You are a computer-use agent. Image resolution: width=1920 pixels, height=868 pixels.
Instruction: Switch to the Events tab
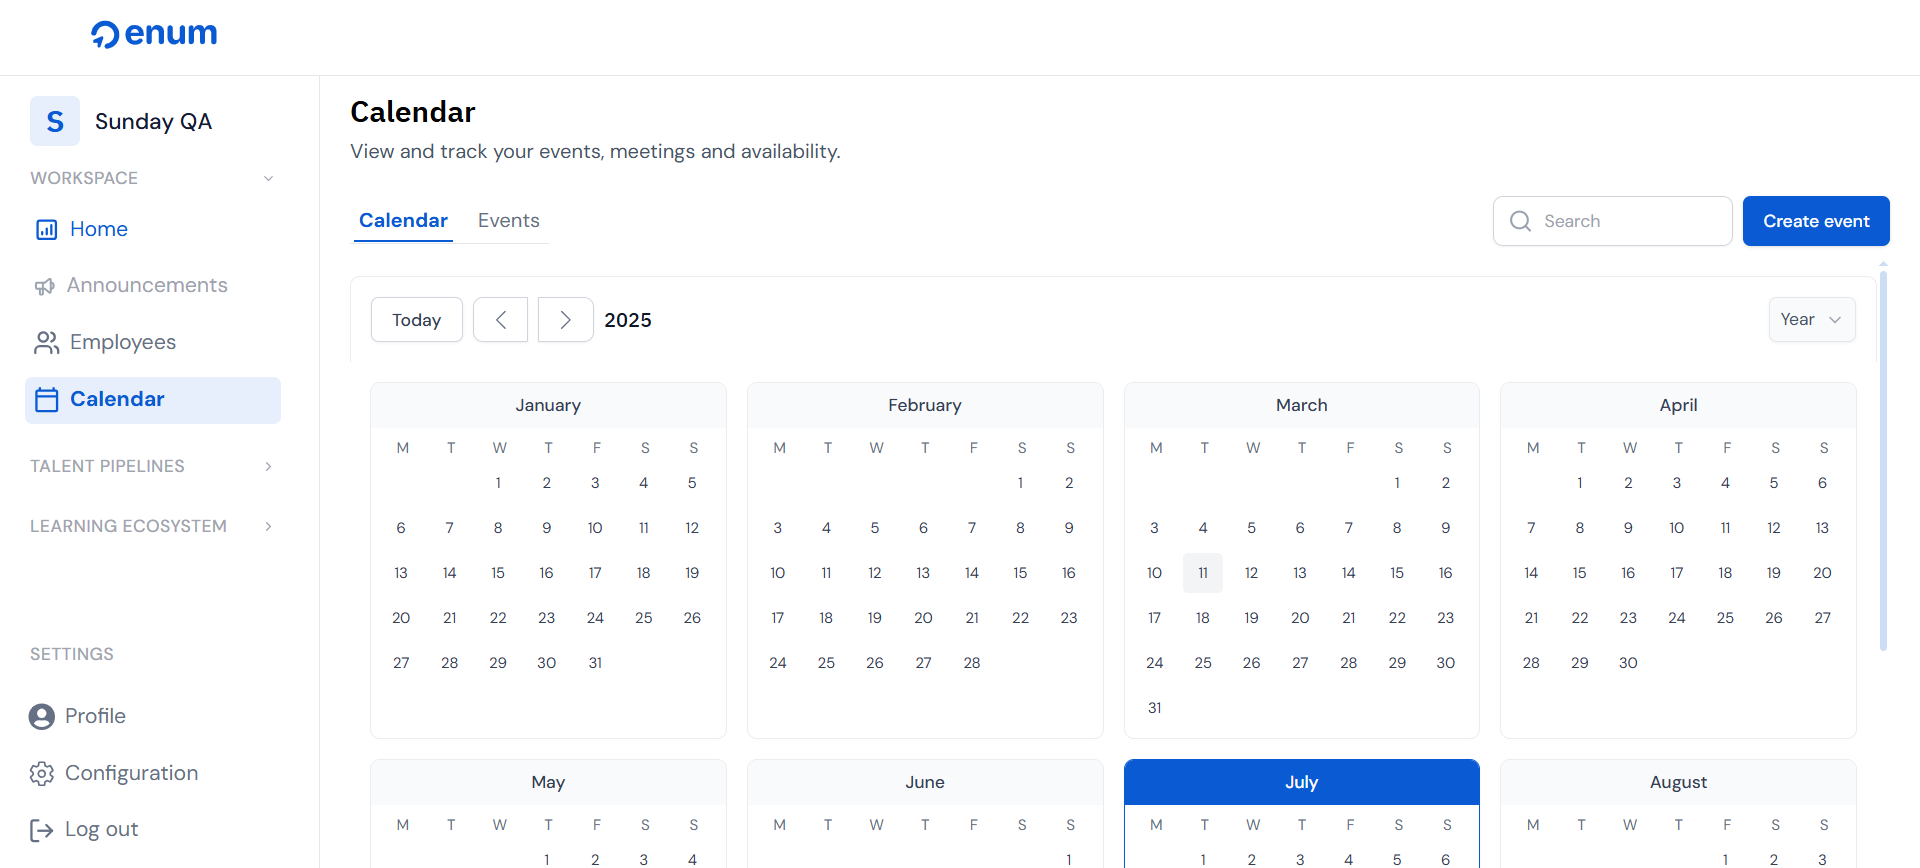509,221
